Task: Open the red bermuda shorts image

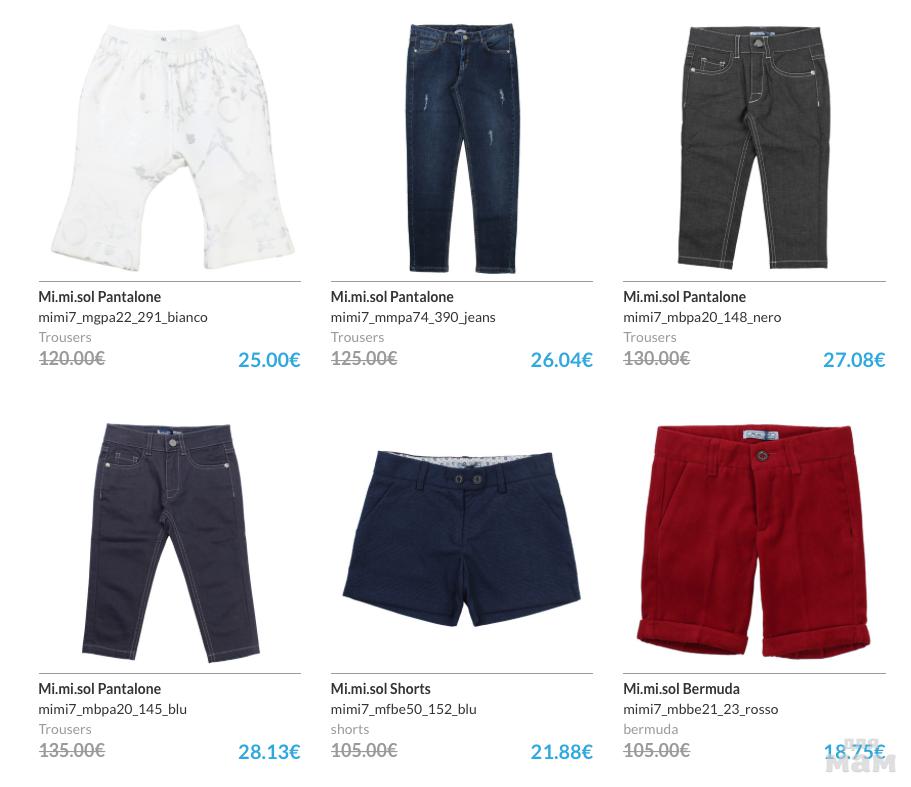Action: pos(754,541)
